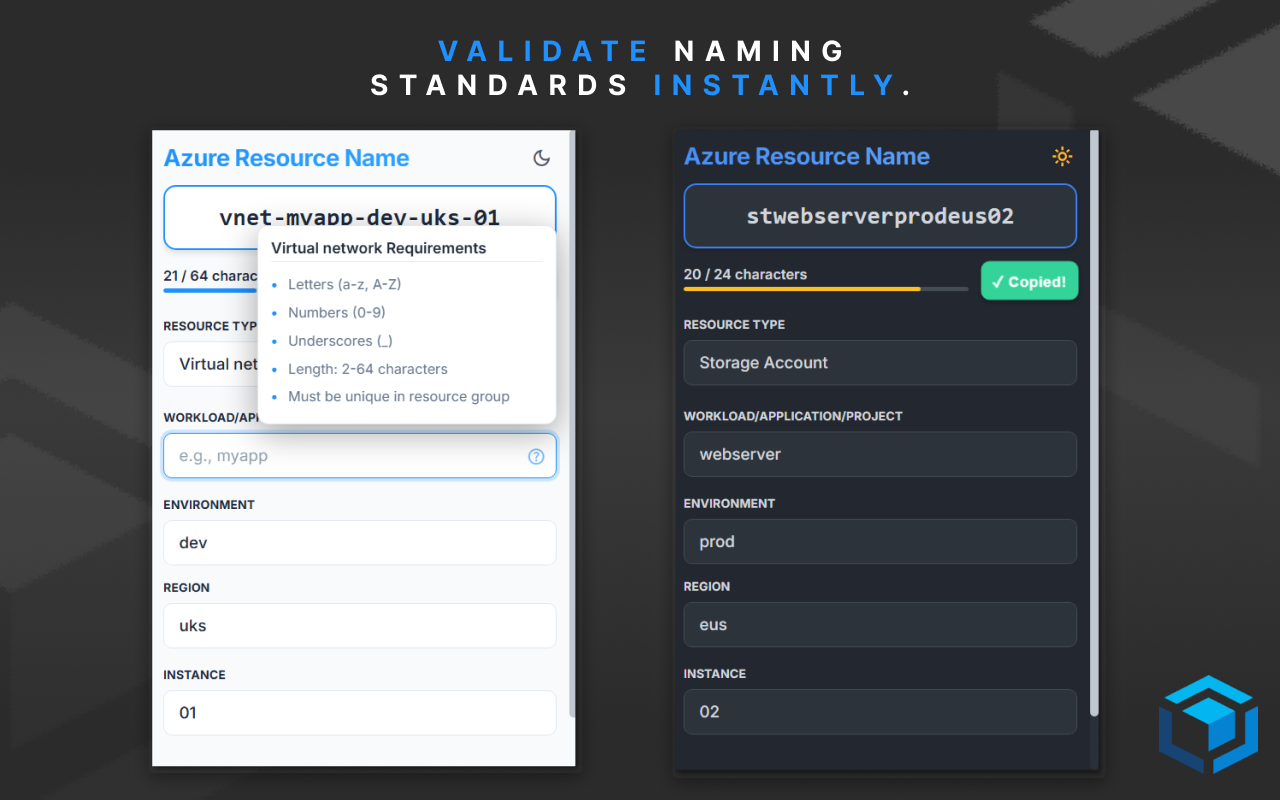Click the yellow 20 / 24 character progress bar
This screenshot has width=1280, height=800.
(x=802, y=289)
